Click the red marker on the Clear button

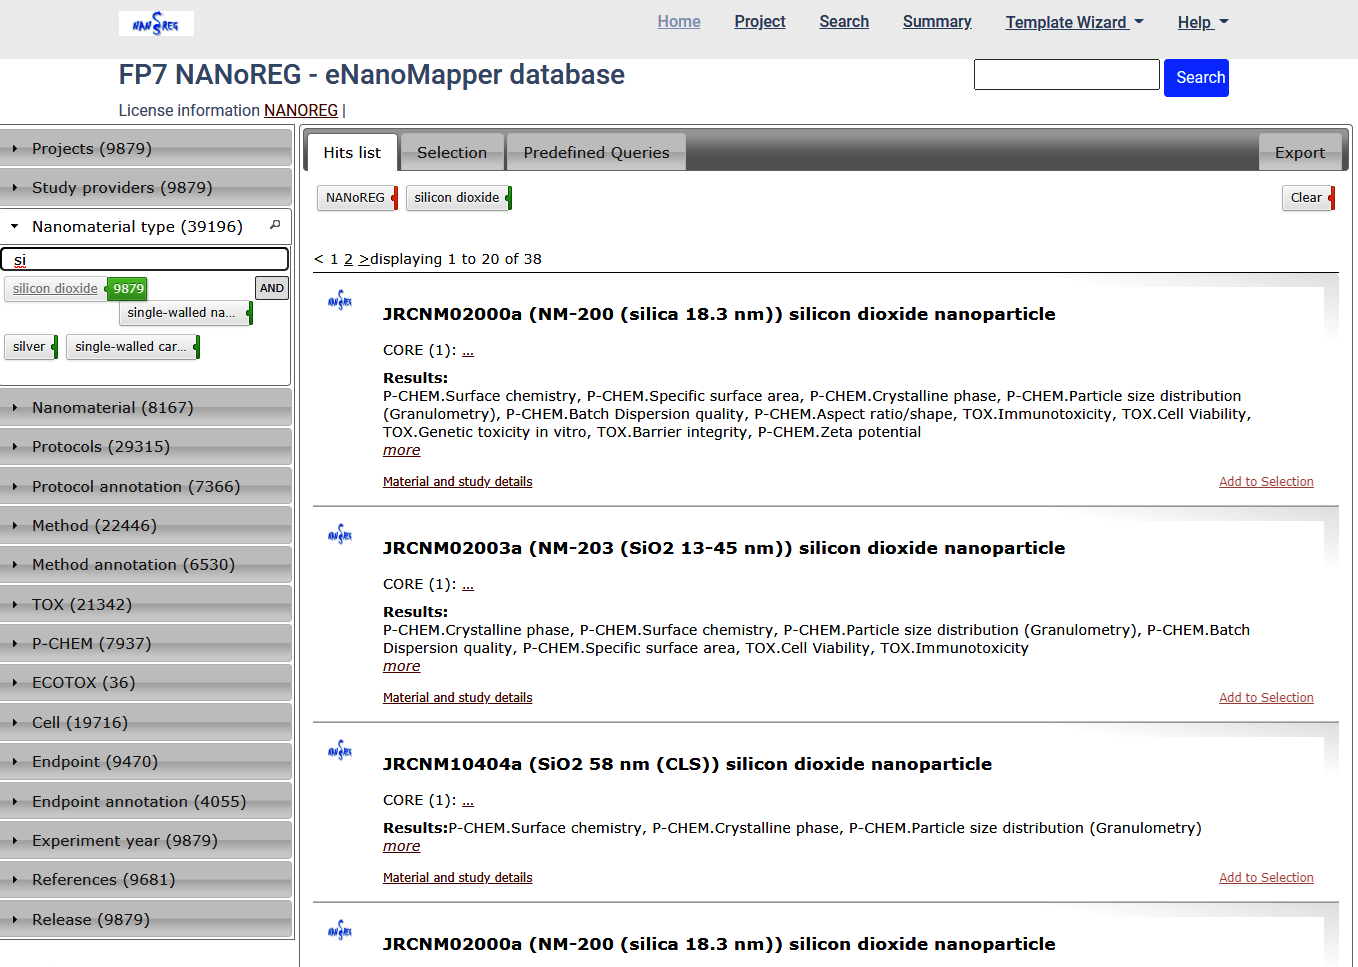click(x=1331, y=198)
